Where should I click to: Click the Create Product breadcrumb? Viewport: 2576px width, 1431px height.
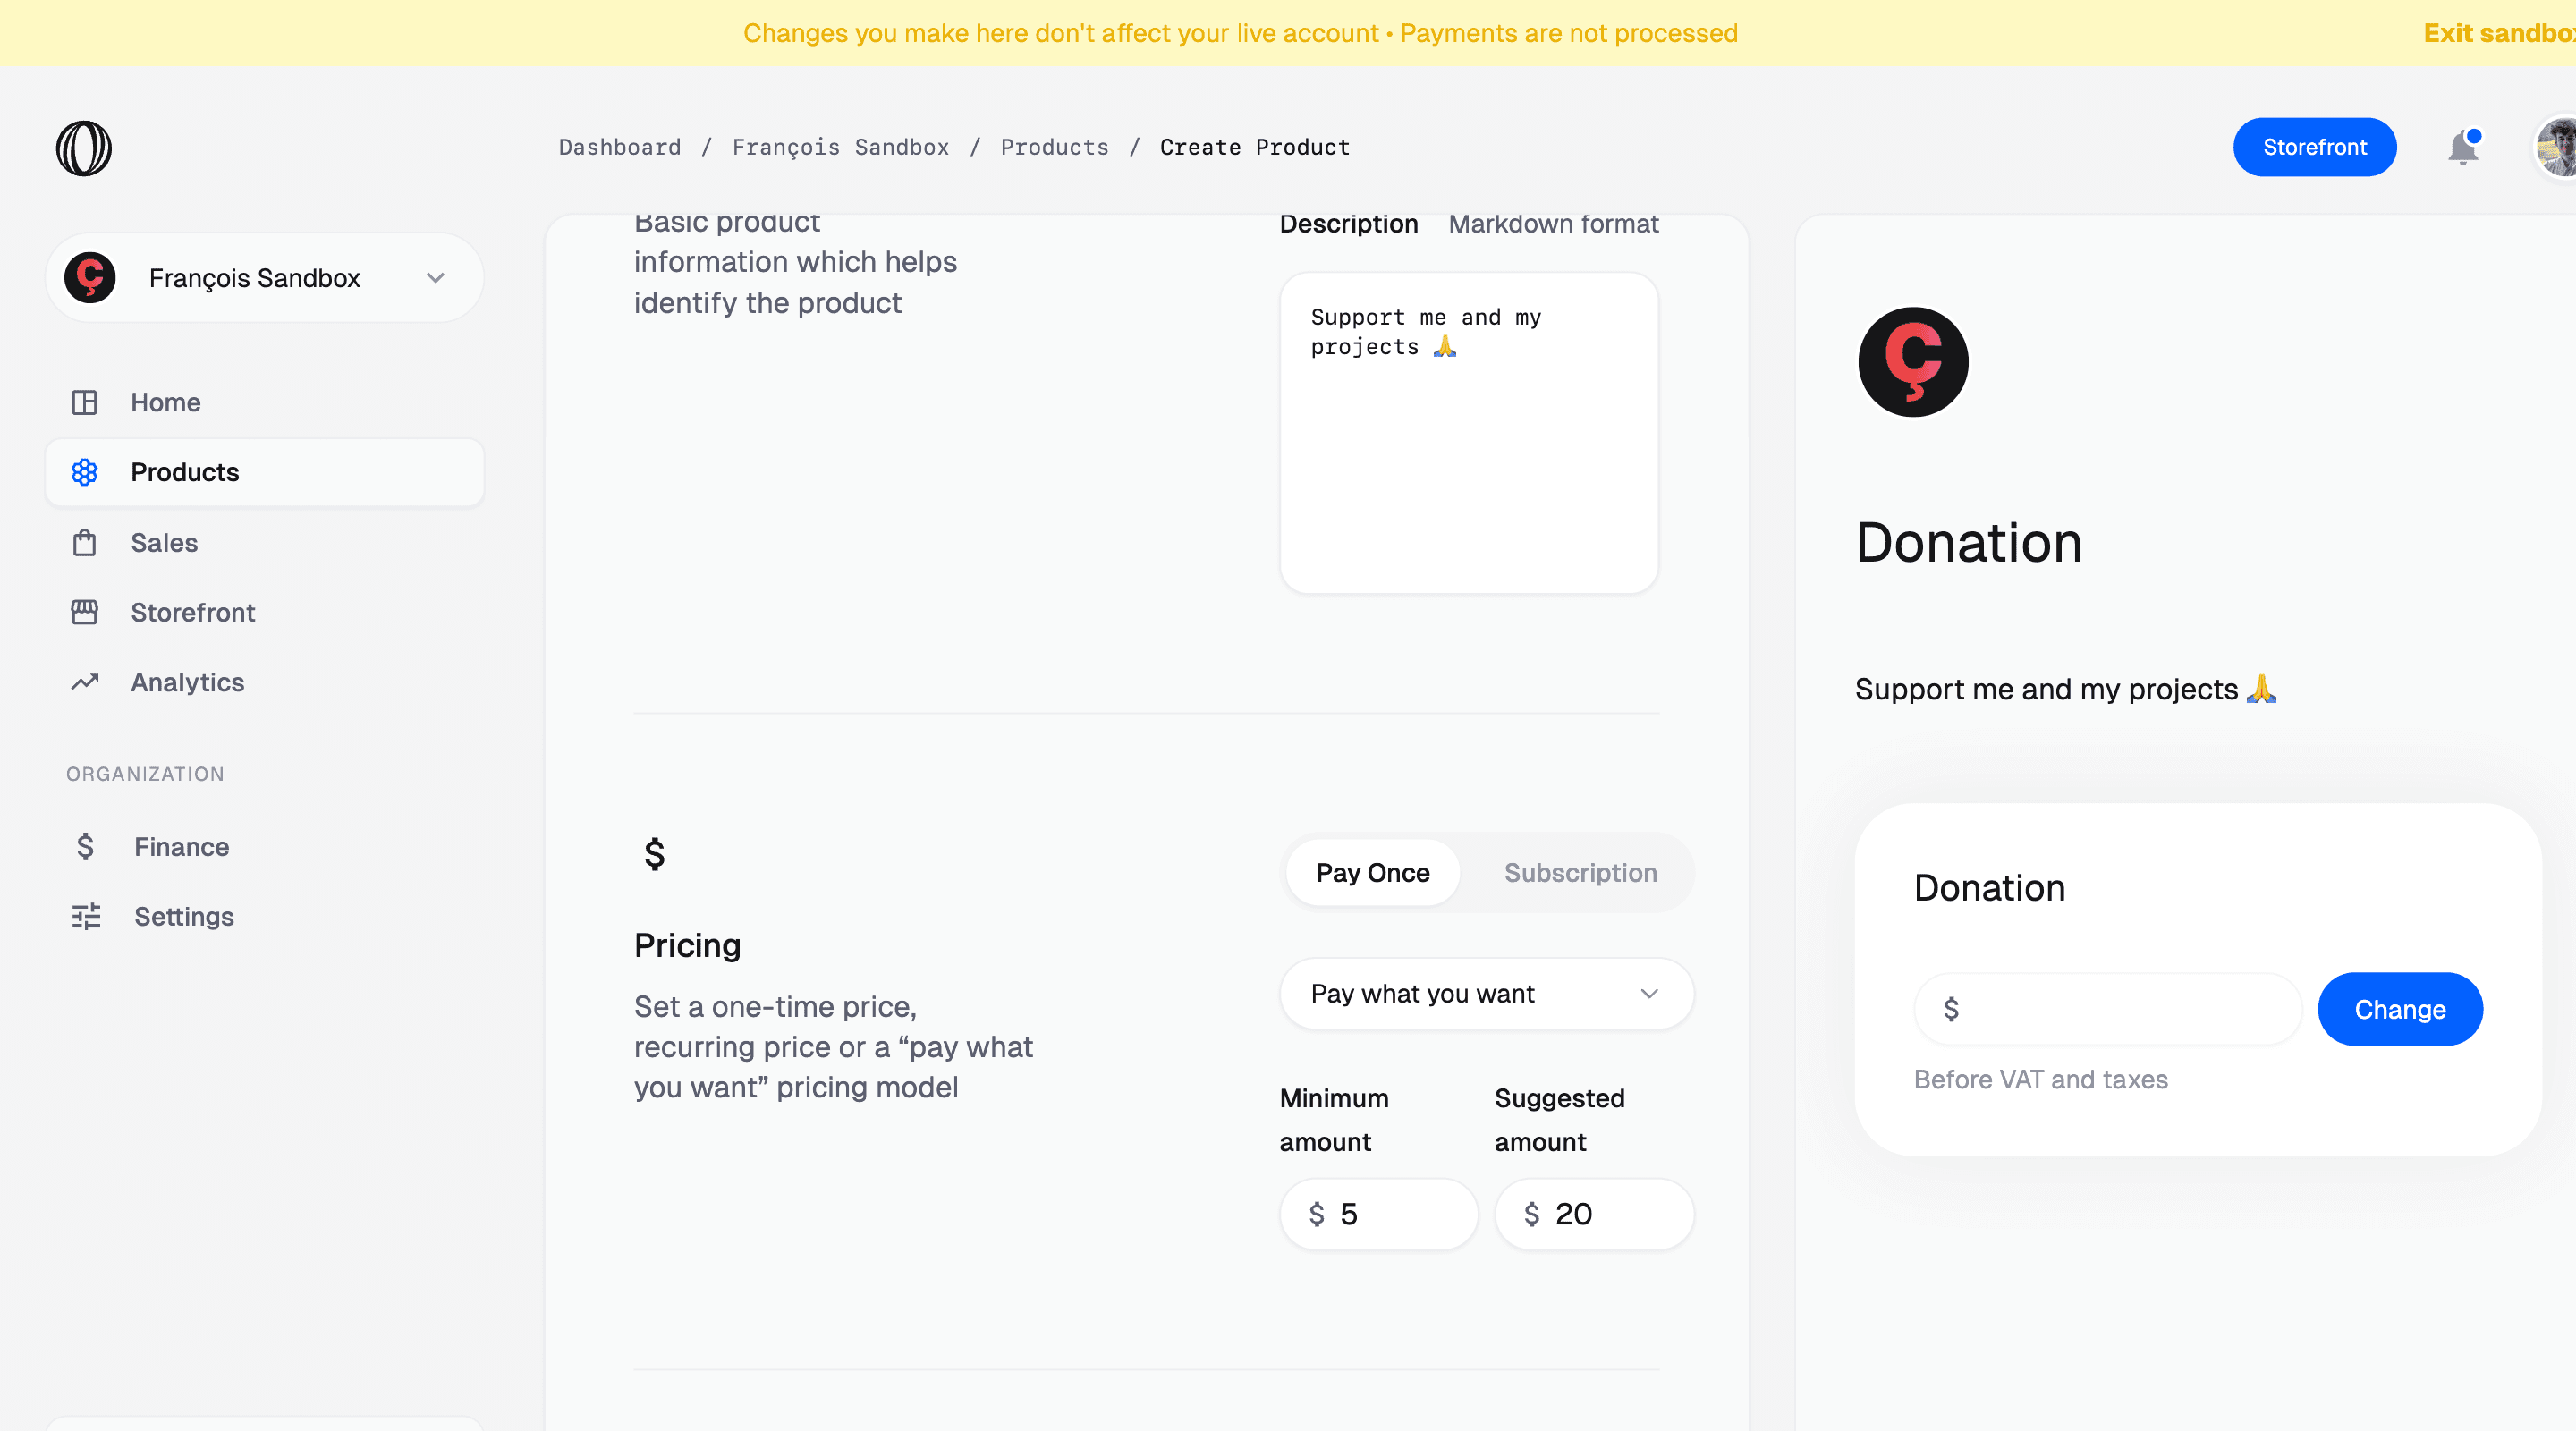point(1254,147)
